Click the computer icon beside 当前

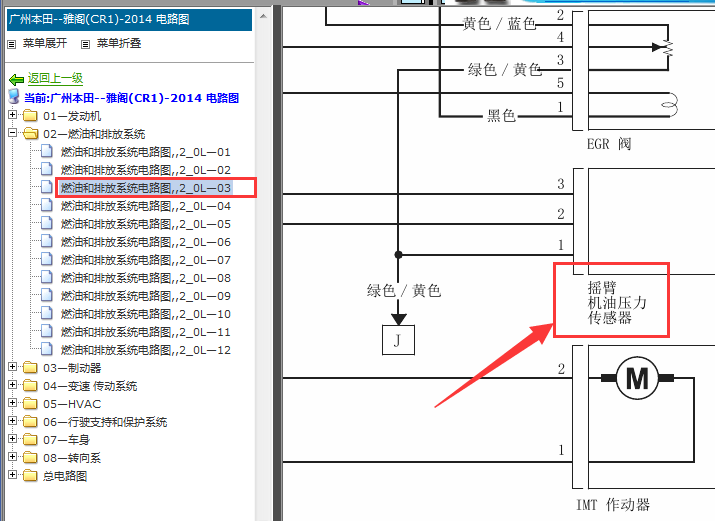tap(14, 96)
